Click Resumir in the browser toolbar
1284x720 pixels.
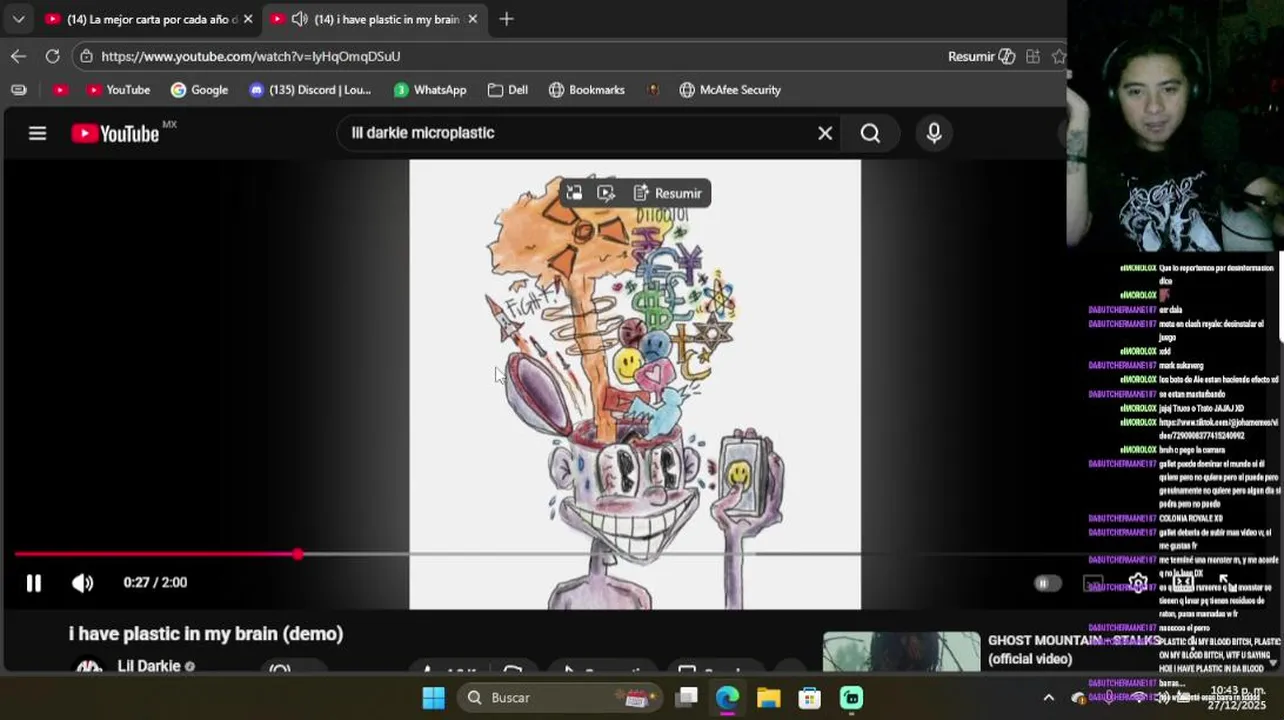pyautogui.click(x=981, y=56)
